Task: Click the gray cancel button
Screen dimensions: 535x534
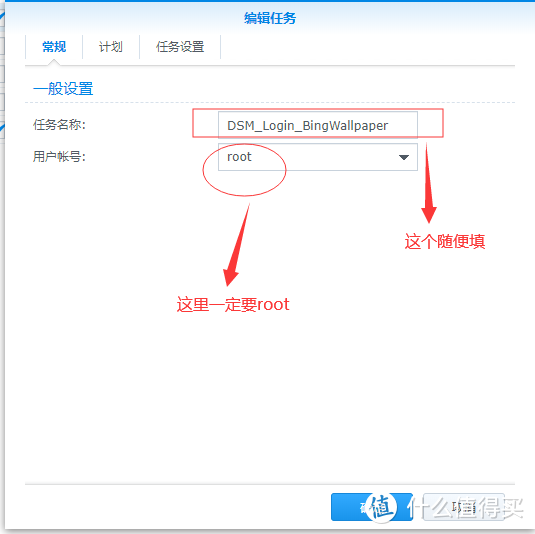Action: coord(464,507)
